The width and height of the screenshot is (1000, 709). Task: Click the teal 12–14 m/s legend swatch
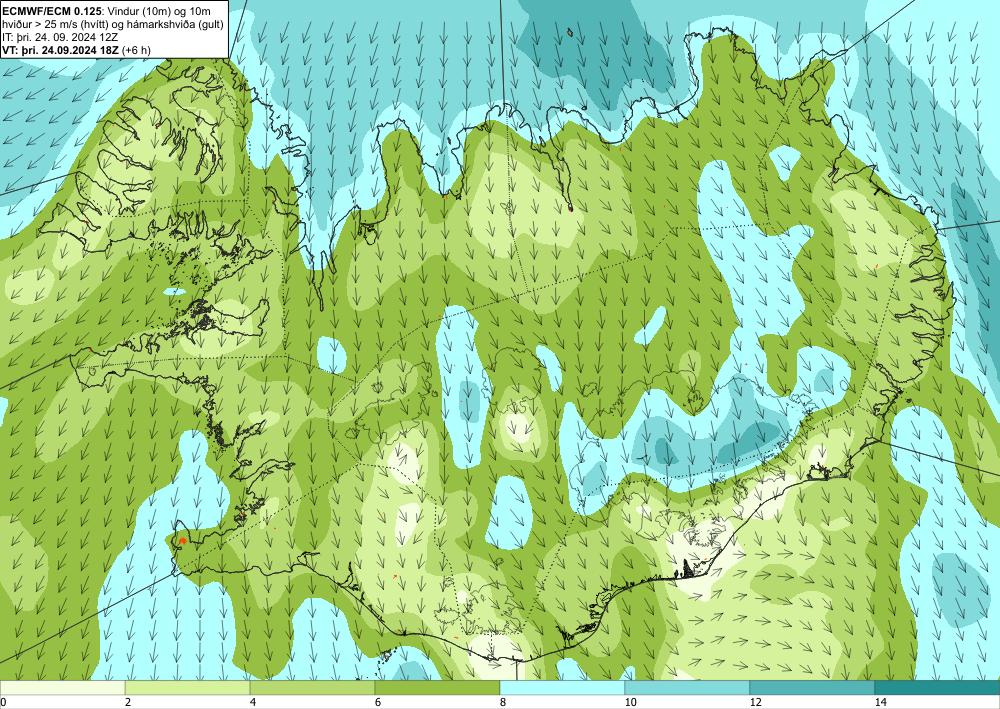(x=812, y=687)
